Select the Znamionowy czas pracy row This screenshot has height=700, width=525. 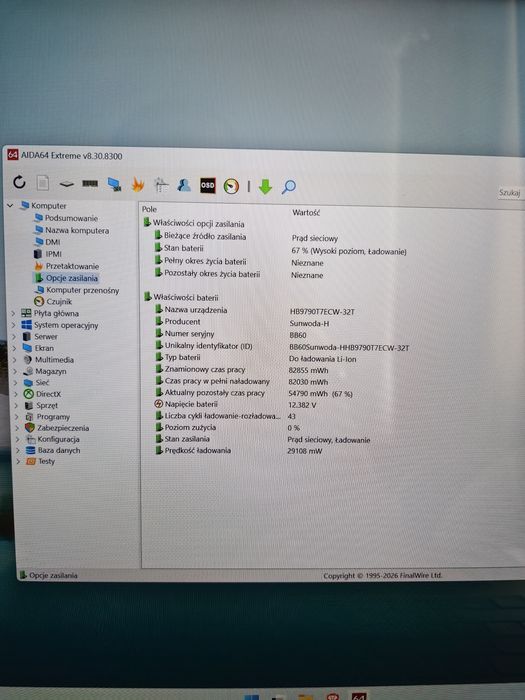click(x=242, y=370)
